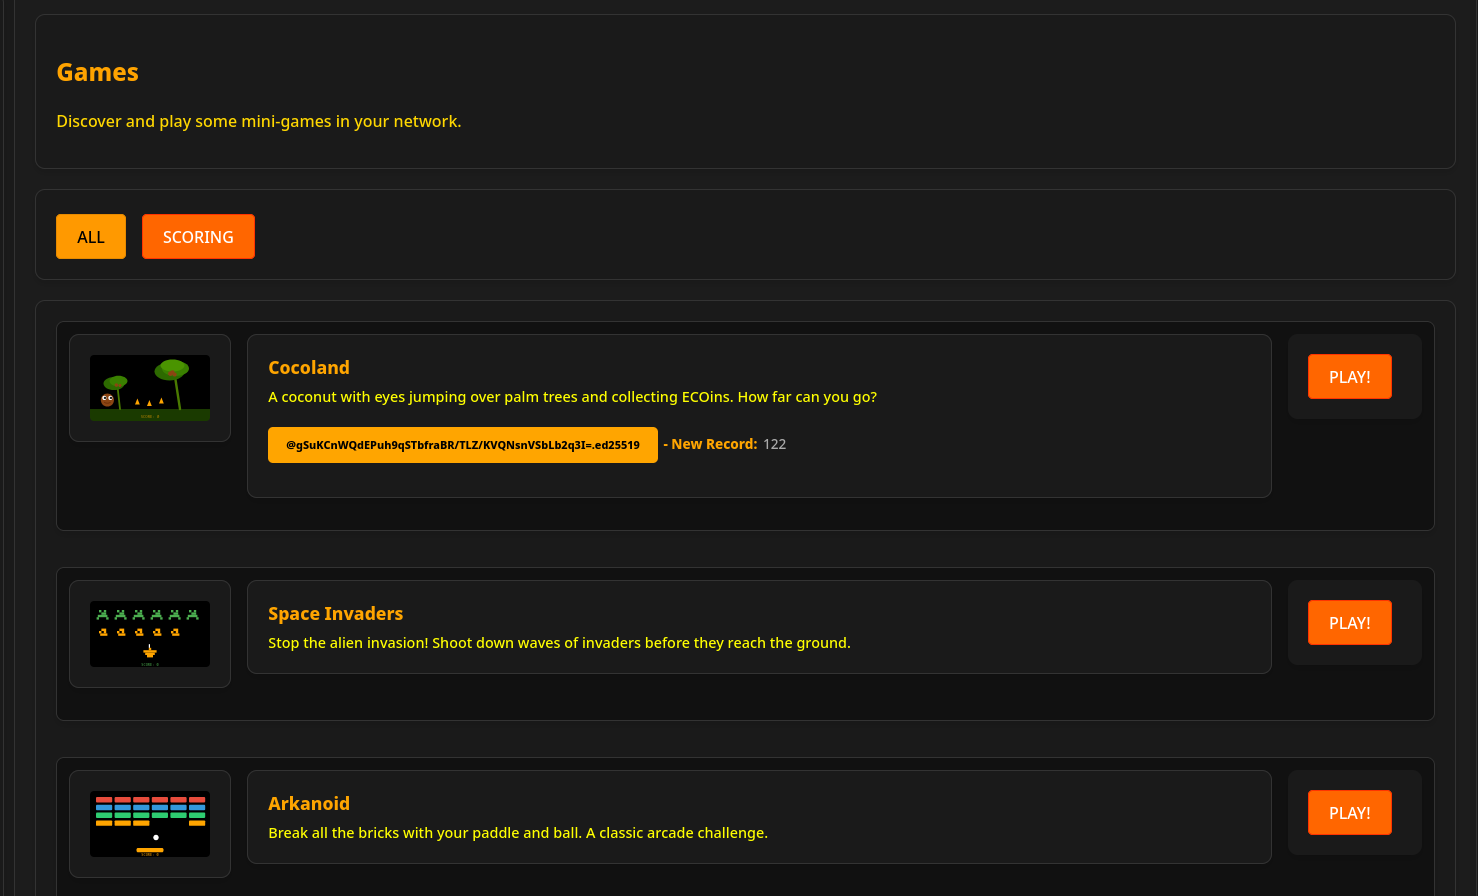Select the ALL games filter
Image resolution: width=1478 pixels, height=896 pixels.
click(x=91, y=237)
